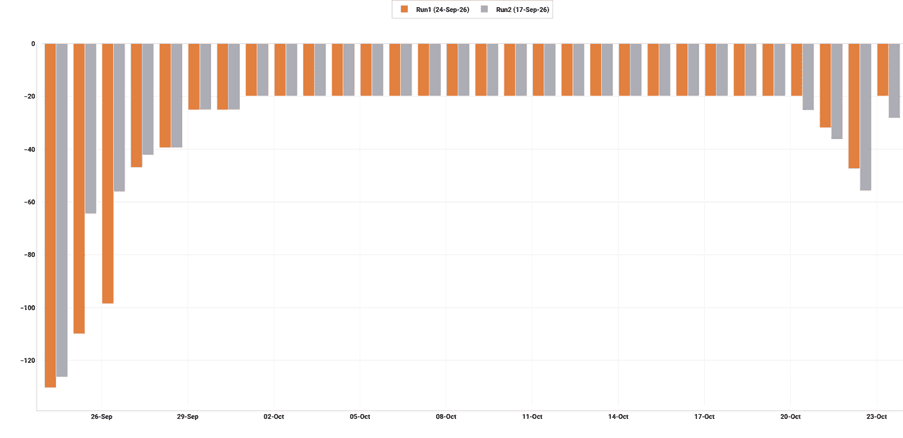Click the 23-Oct axis label

(877, 416)
